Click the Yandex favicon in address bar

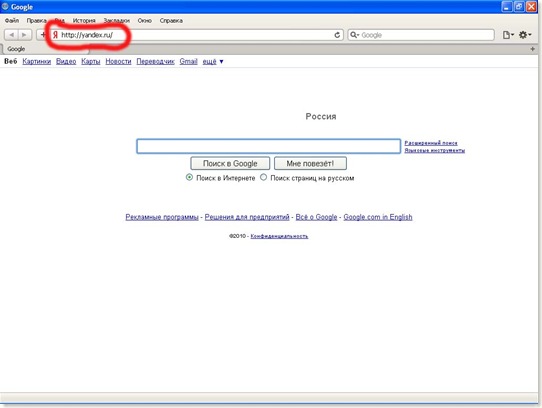coord(55,35)
